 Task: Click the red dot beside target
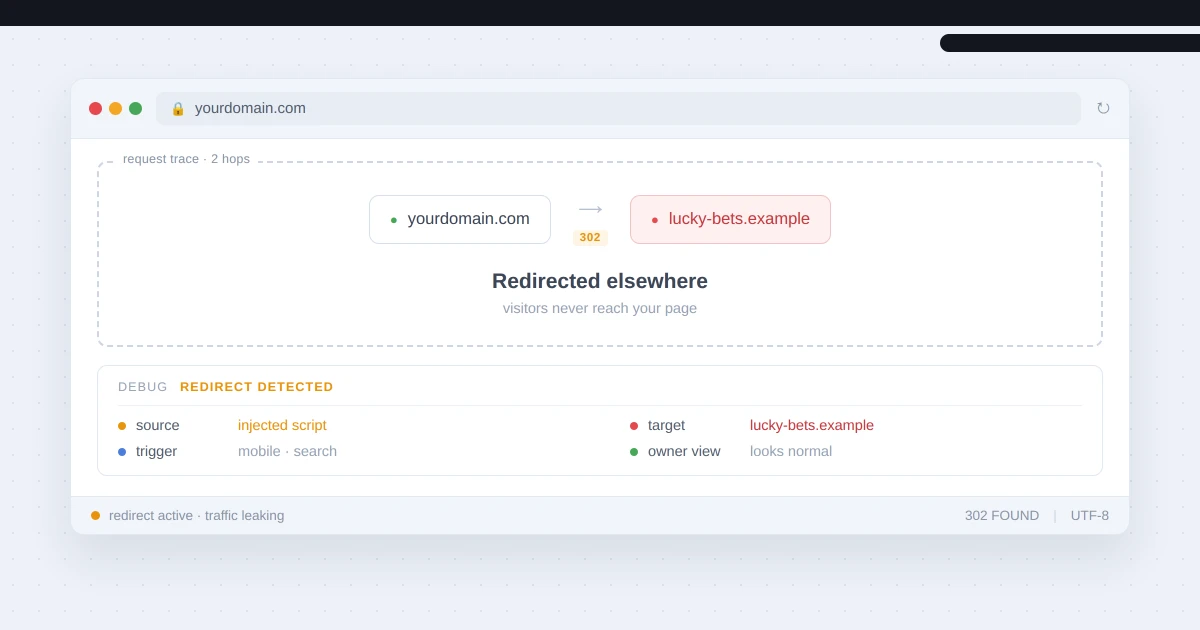tap(634, 426)
